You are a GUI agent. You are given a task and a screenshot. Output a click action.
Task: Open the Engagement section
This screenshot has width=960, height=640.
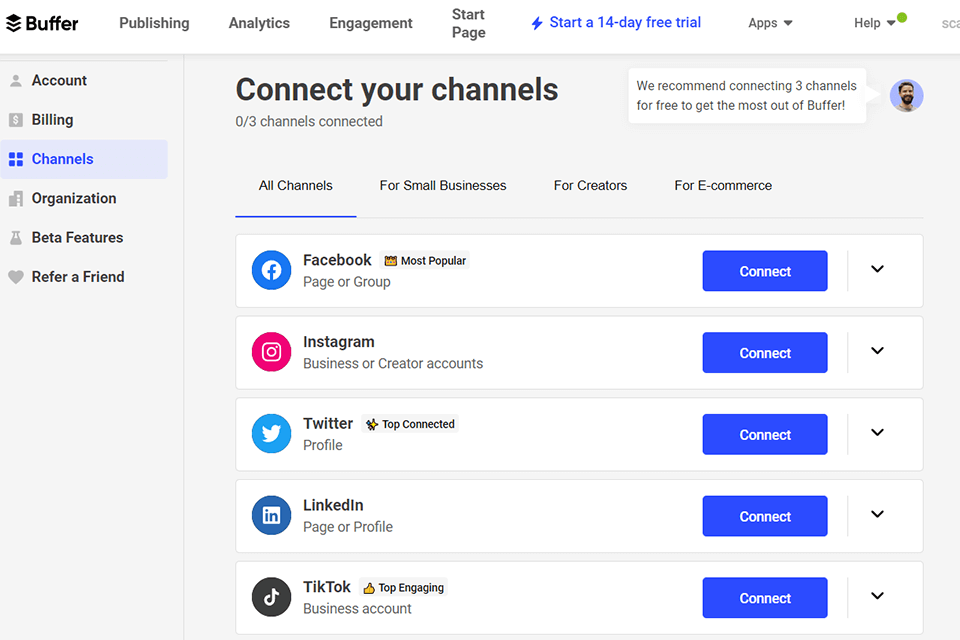(x=371, y=23)
